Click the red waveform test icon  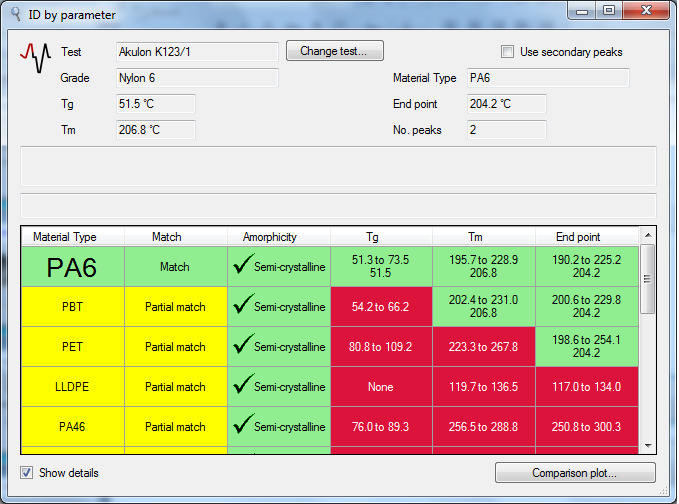35,58
